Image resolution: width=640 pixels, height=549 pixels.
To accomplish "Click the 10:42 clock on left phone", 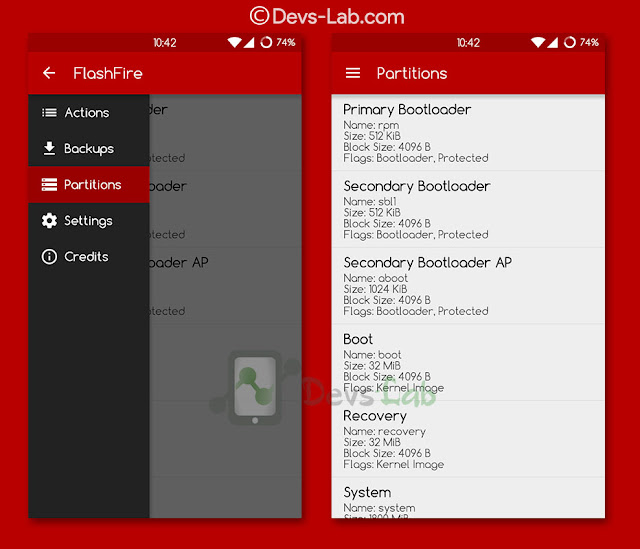I will point(164,42).
